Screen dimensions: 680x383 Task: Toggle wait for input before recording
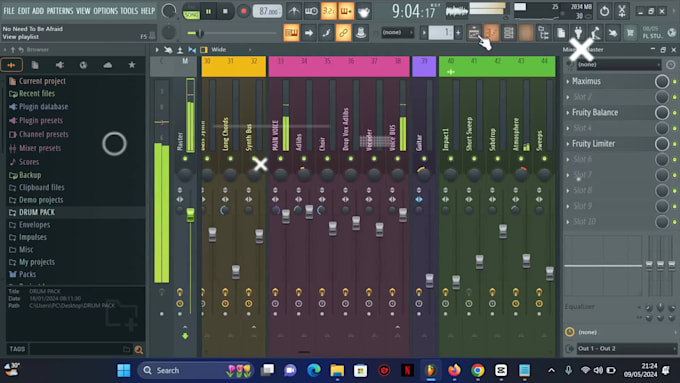point(311,11)
